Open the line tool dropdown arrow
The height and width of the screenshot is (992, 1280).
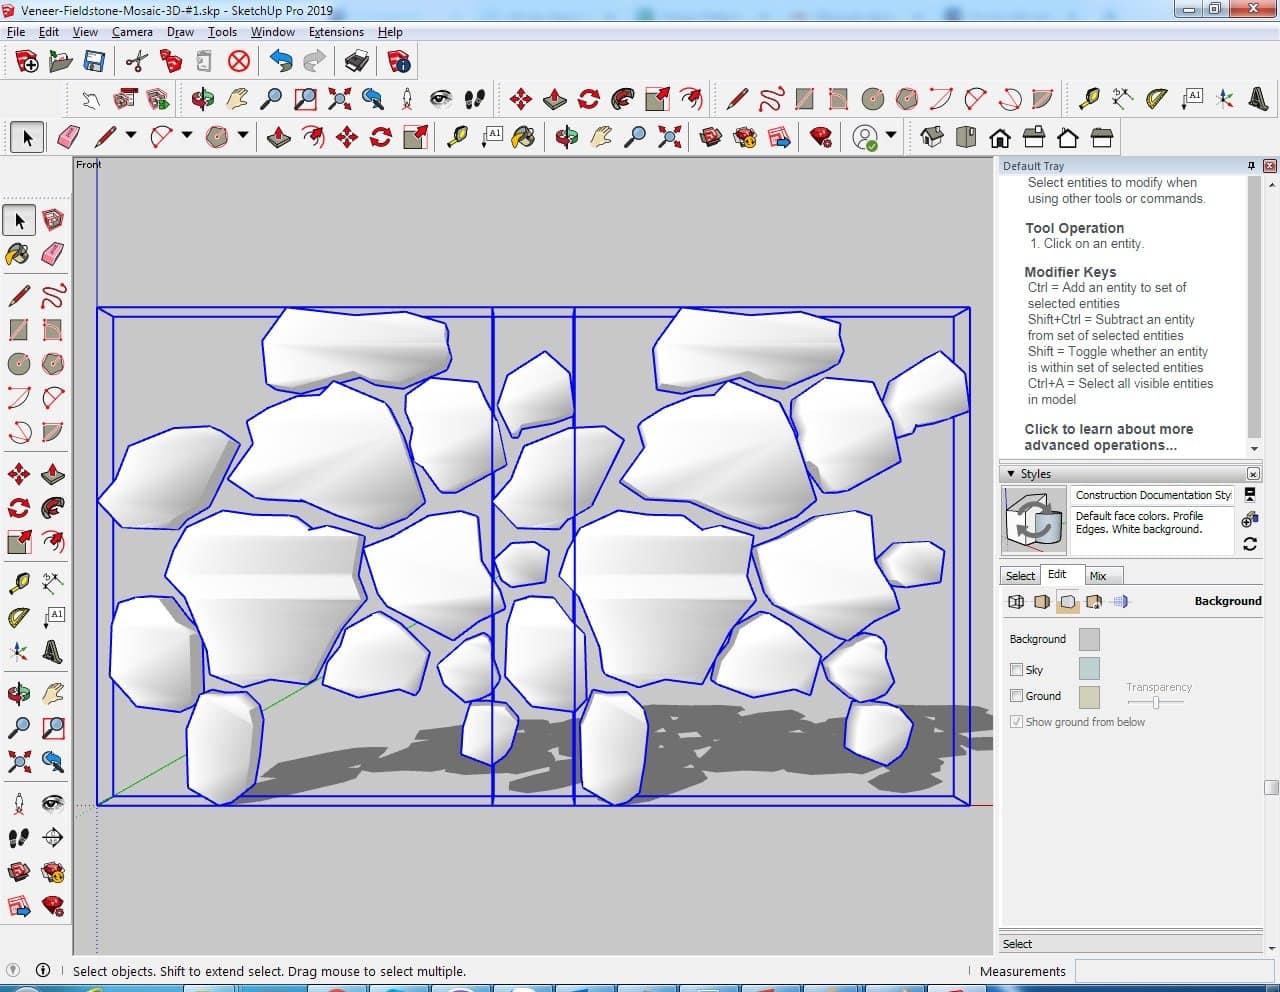point(130,136)
